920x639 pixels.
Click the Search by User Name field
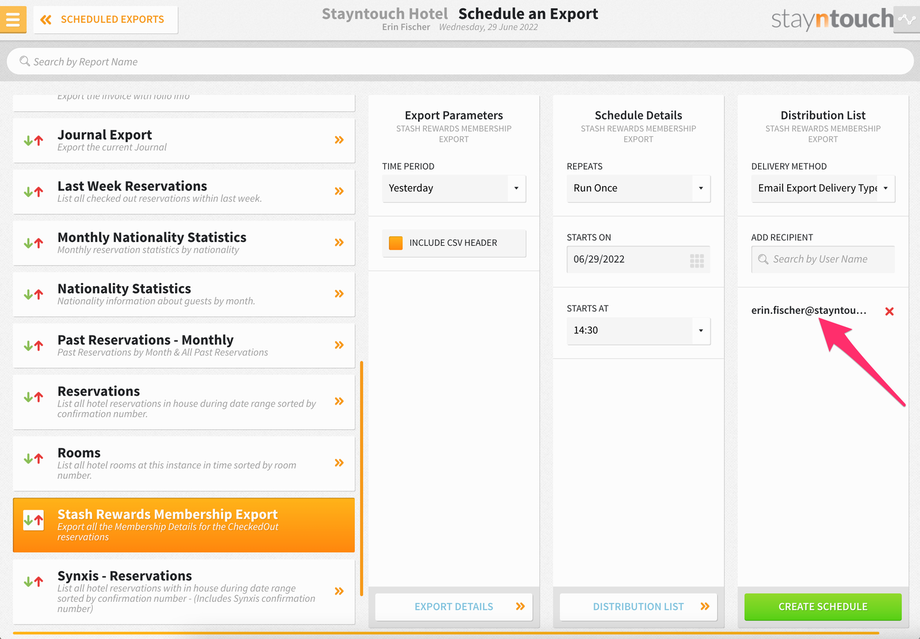823,259
